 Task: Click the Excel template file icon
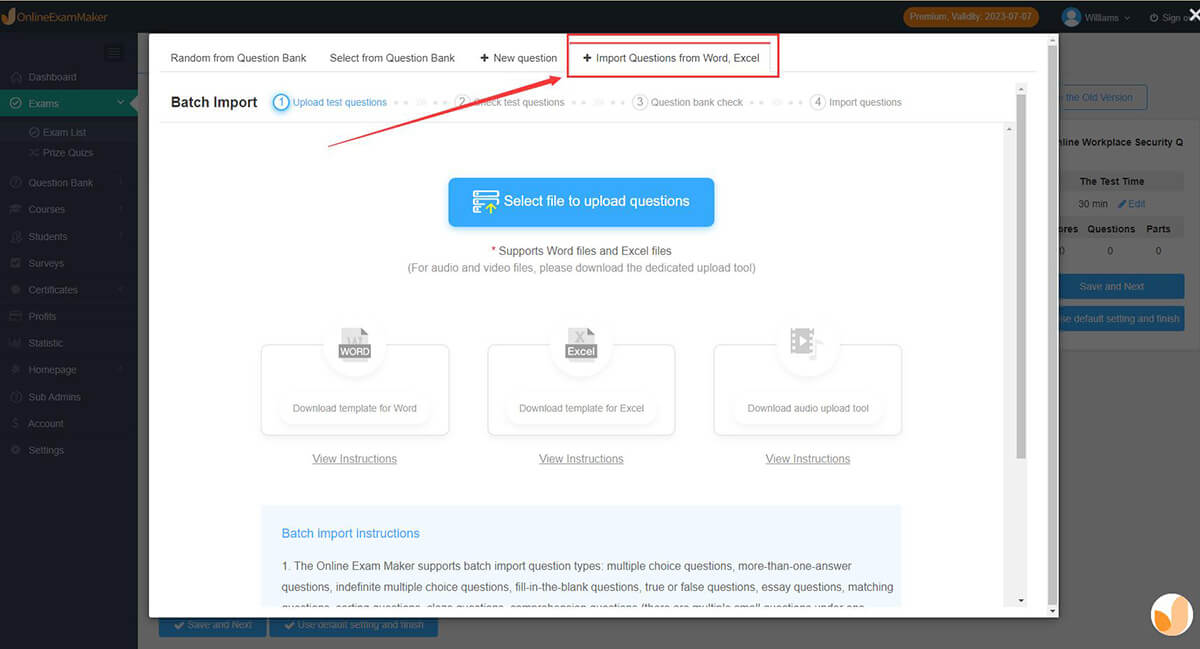click(x=581, y=343)
